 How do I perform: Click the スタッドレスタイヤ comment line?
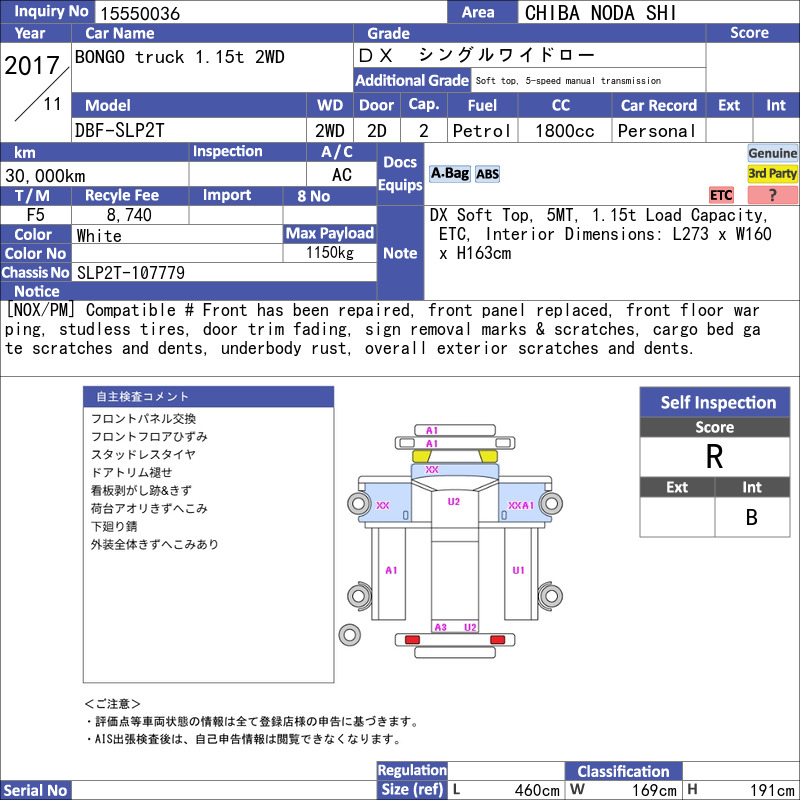[x=143, y=455]
